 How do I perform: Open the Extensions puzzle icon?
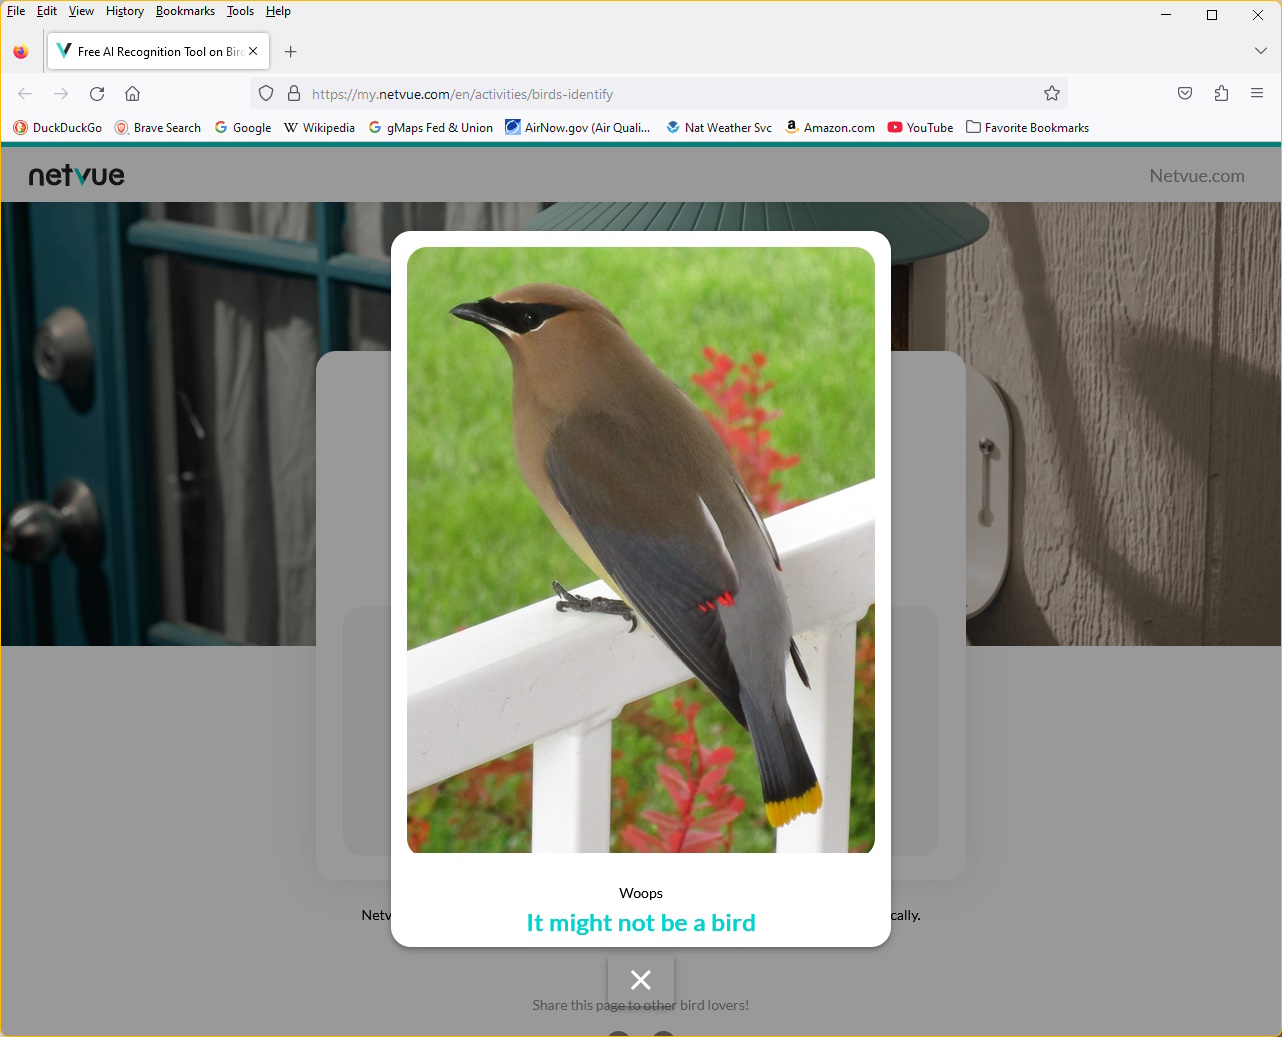click(x=1221, y=94)
